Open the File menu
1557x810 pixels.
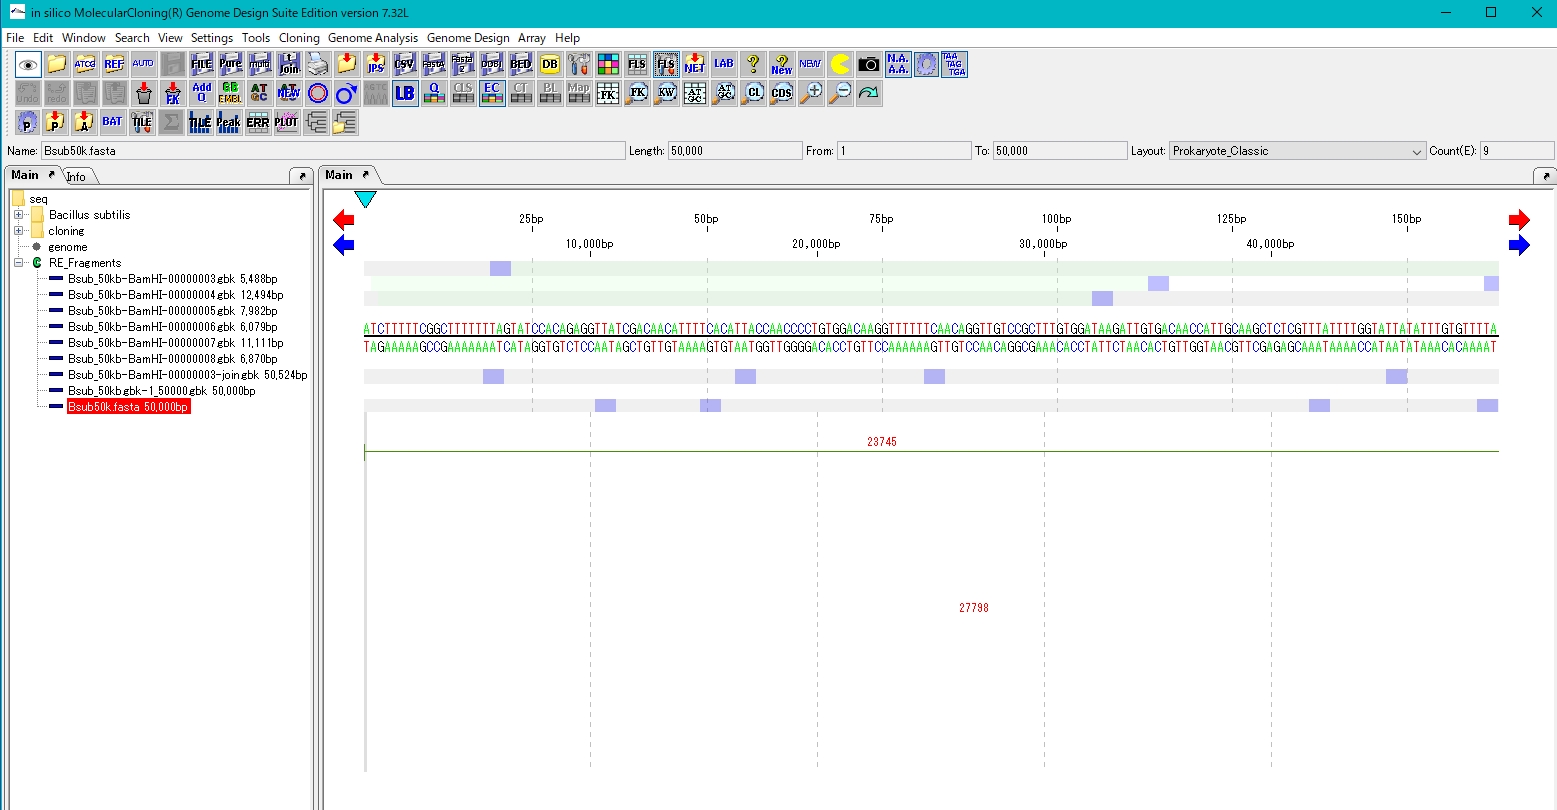click(15, 38)
